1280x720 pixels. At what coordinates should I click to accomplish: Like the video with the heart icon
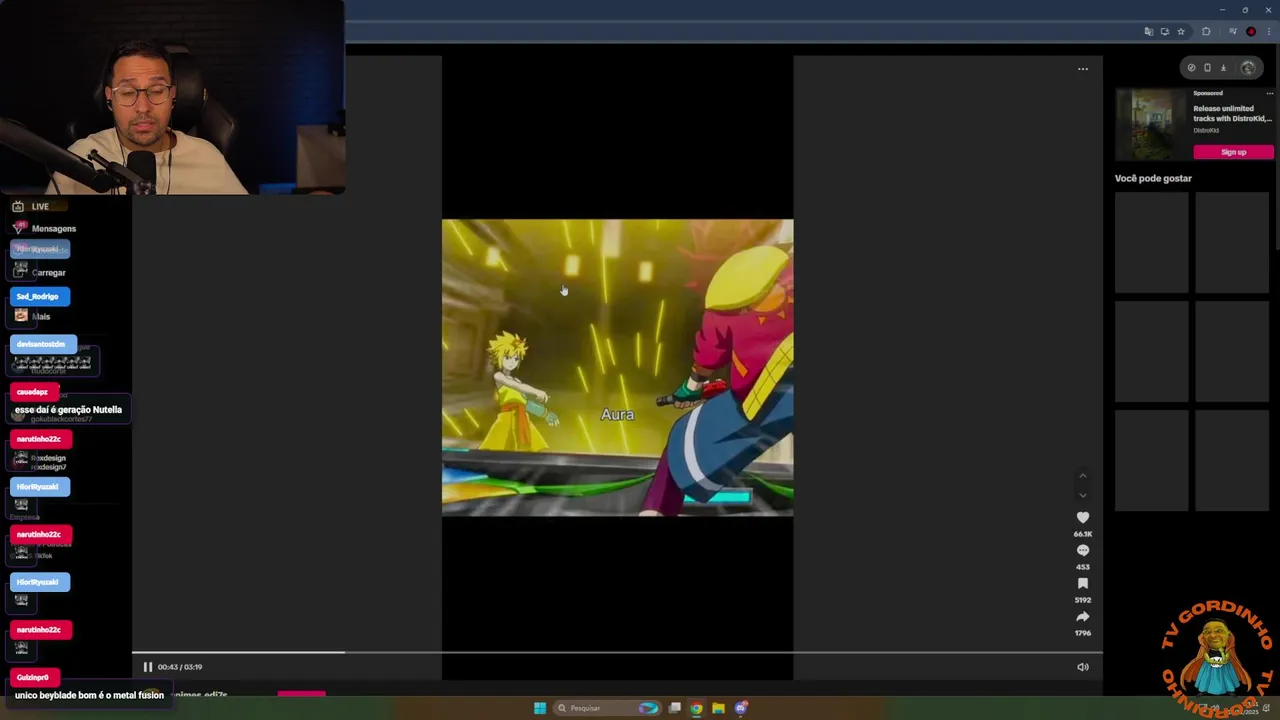(1083, 517)
